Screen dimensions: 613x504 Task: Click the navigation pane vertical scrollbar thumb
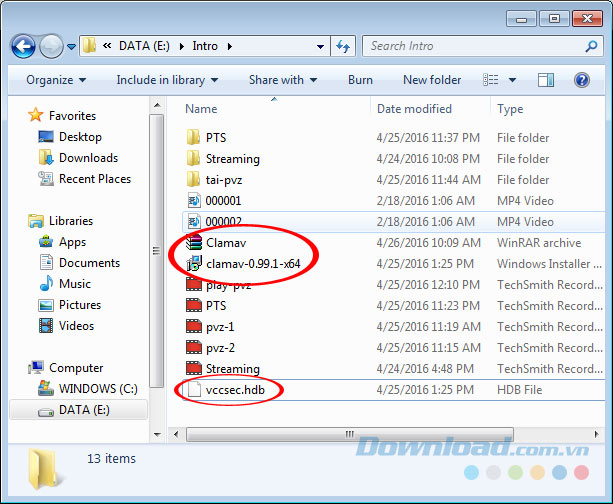(x=157, y=251)
